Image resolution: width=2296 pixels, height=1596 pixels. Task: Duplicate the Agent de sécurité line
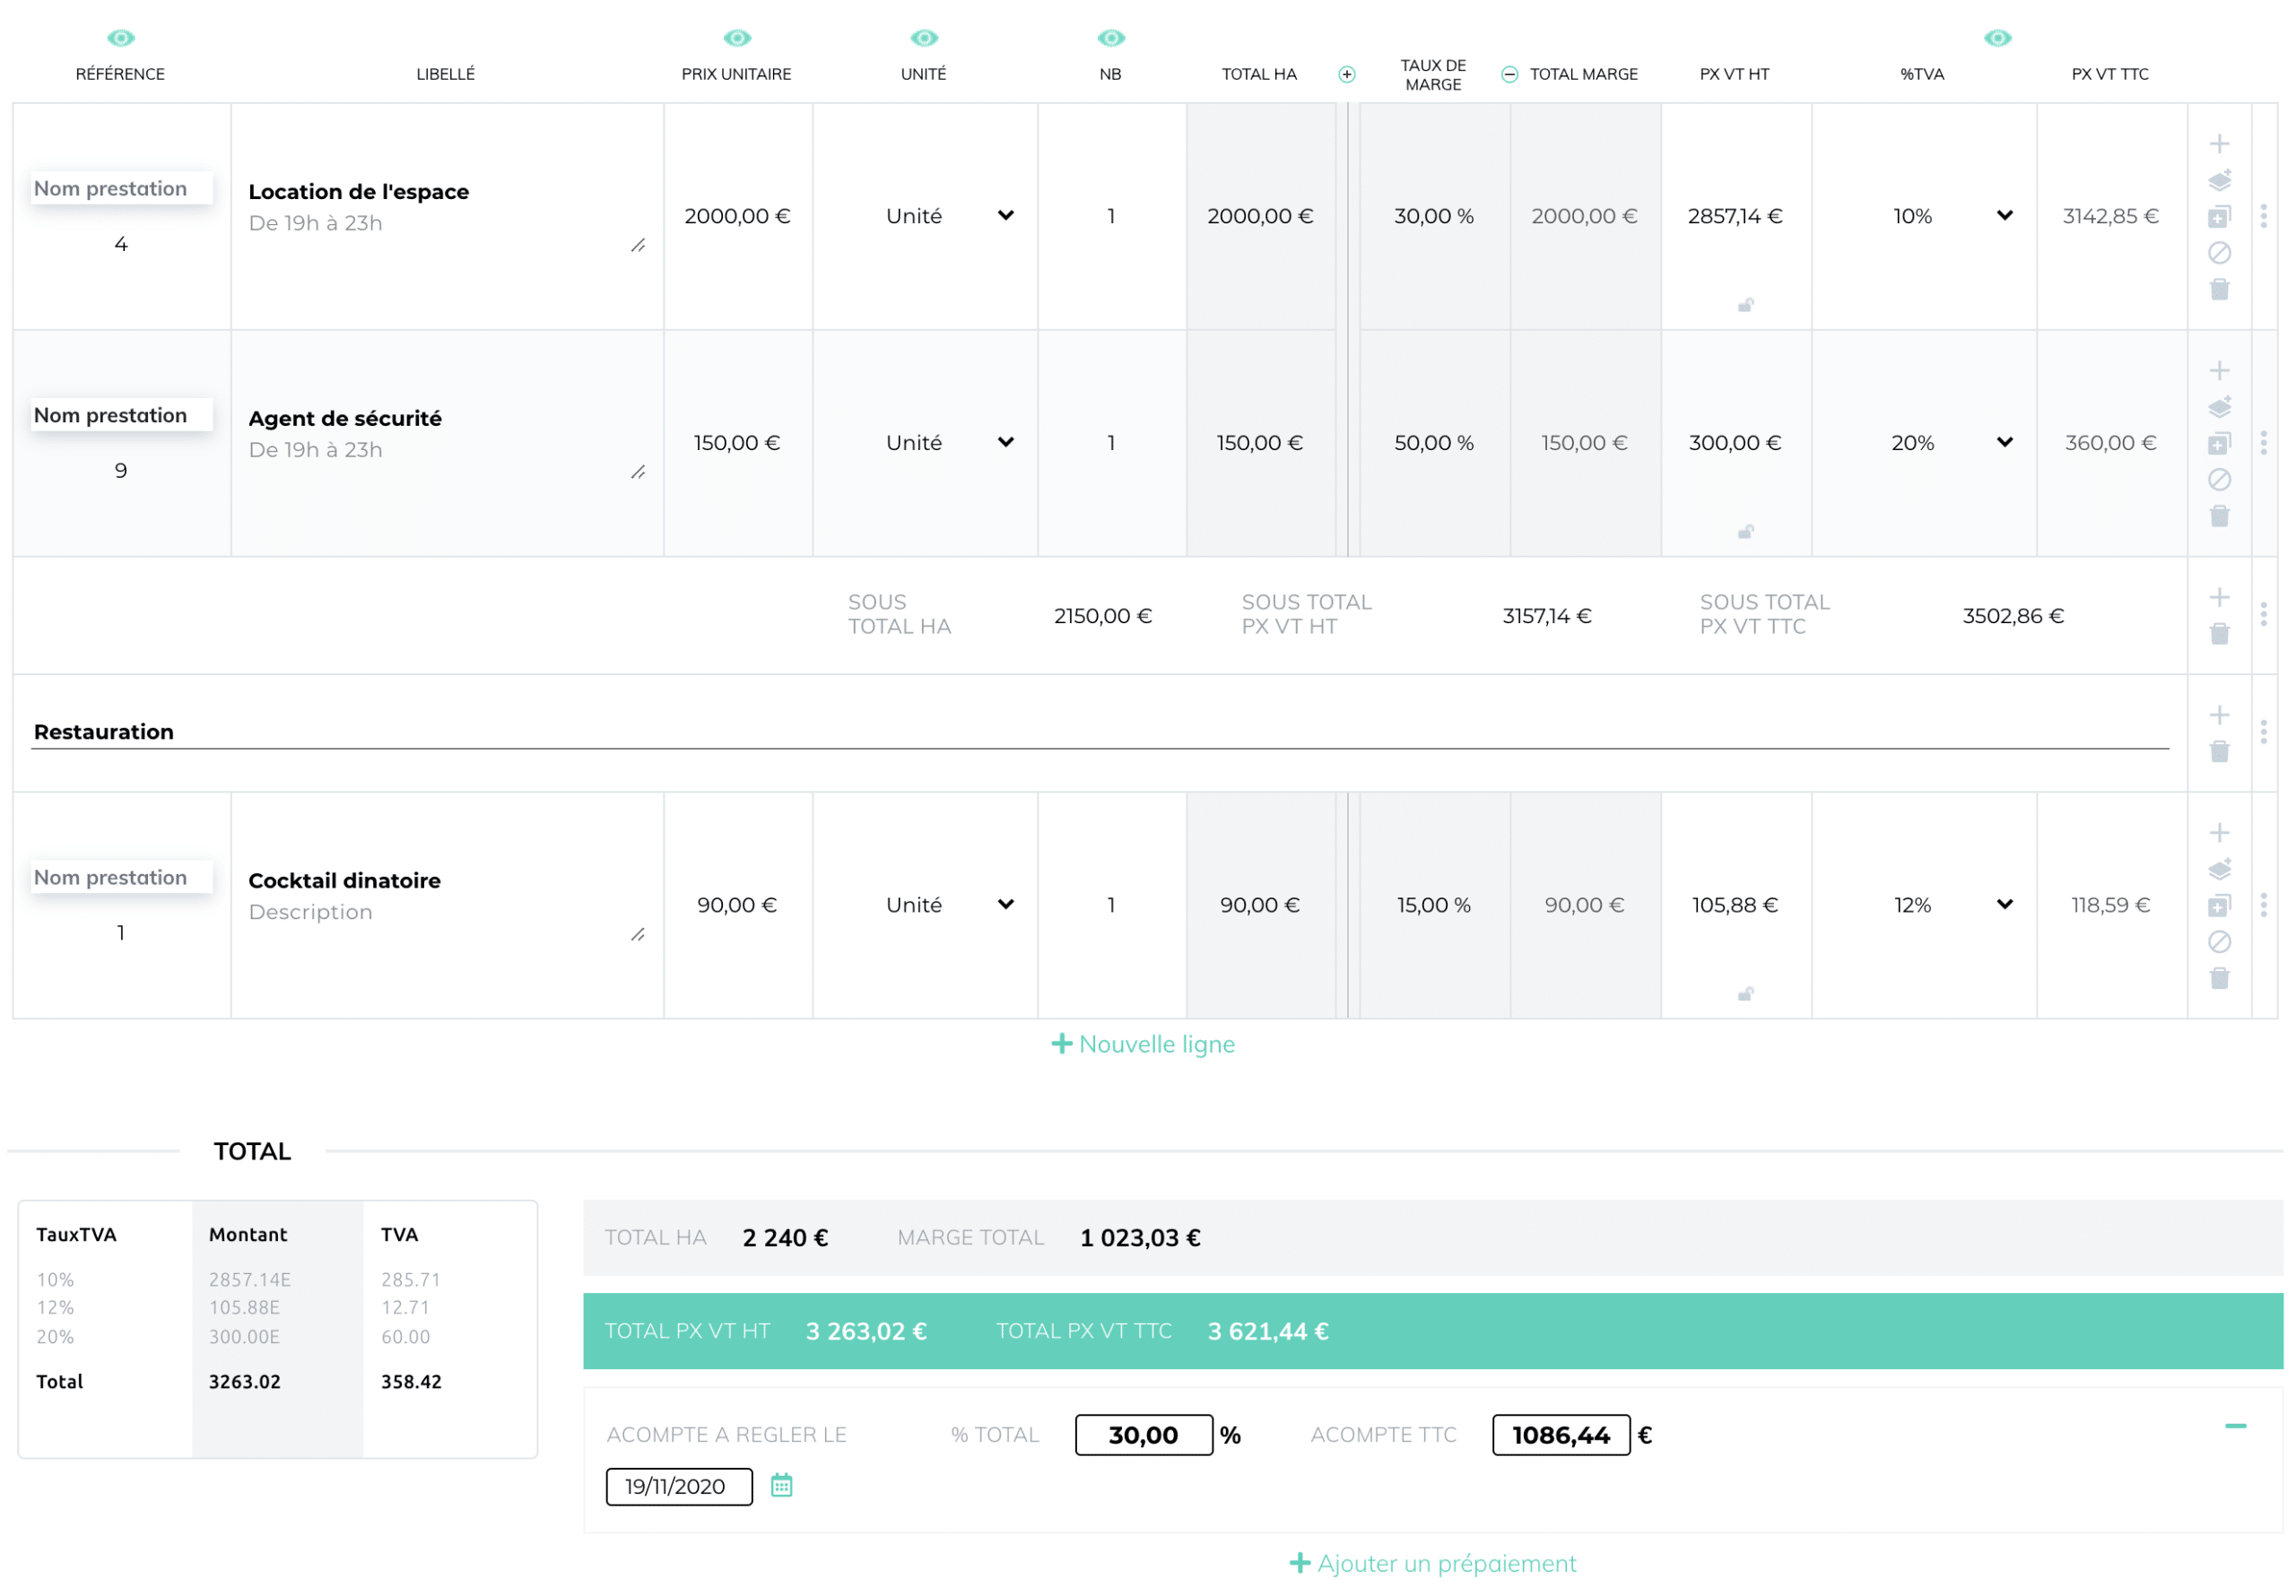tap(2219, 443)
